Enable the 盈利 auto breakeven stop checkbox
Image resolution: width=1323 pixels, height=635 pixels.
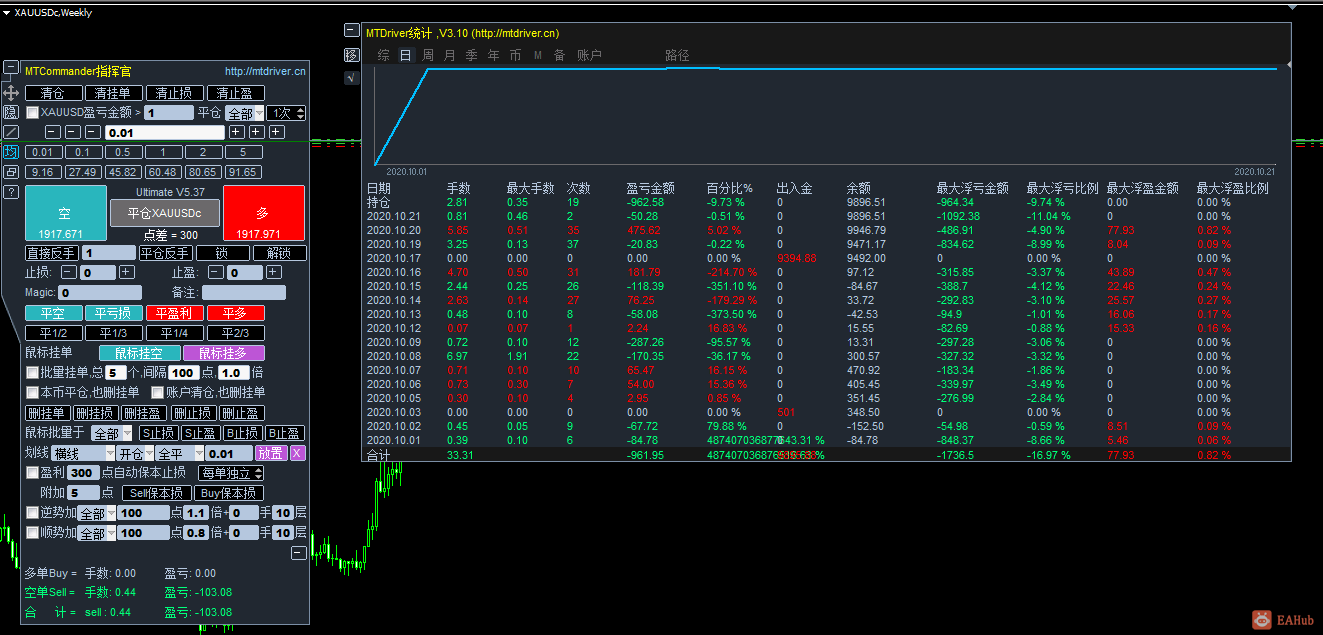33,472
